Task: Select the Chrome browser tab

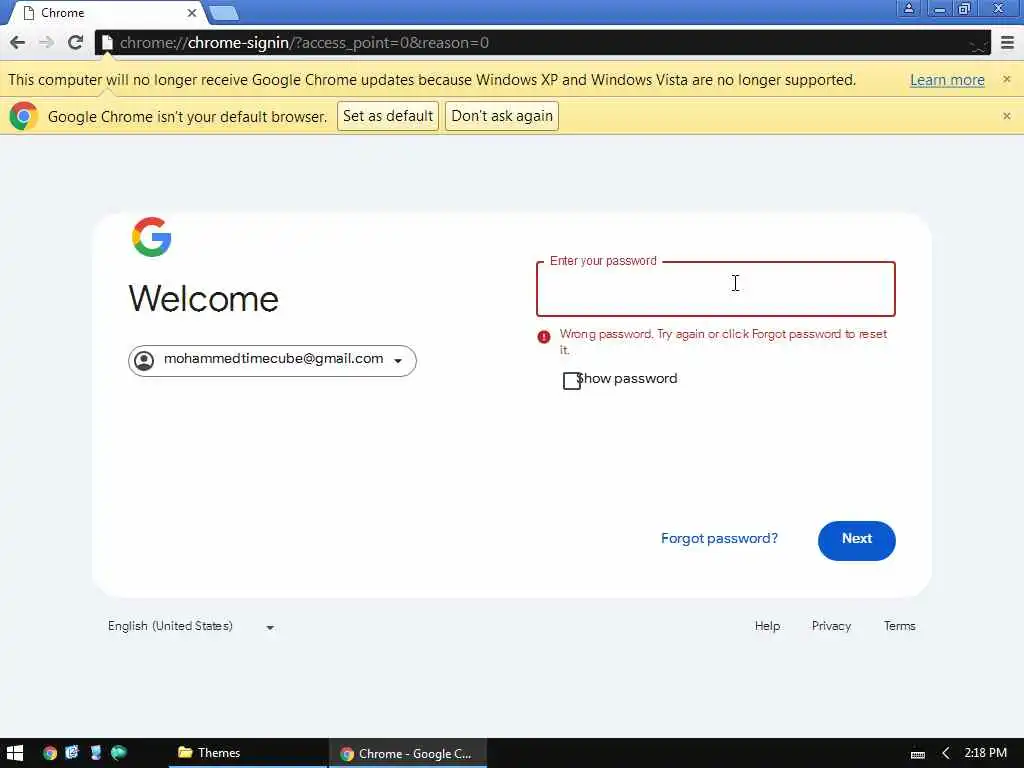Action: [108, 13]
